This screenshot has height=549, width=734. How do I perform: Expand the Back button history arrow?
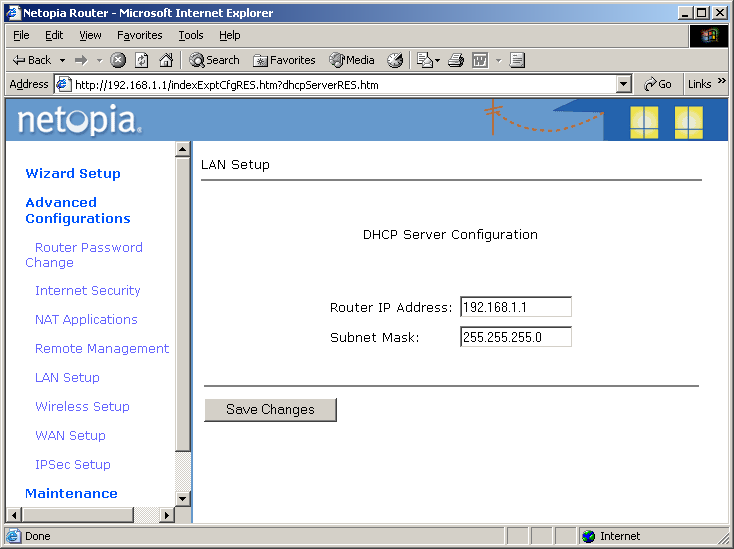pos(62,60)
